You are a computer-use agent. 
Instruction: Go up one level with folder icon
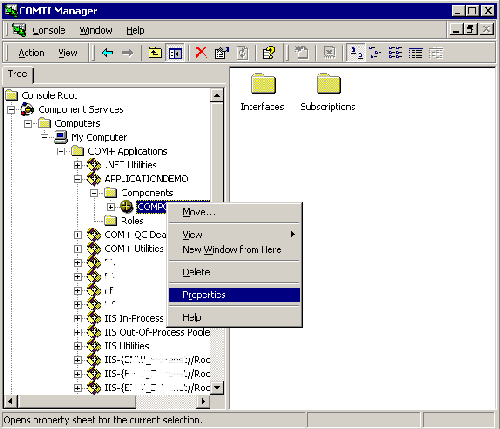pyautogui.click(x=155, y=53)
